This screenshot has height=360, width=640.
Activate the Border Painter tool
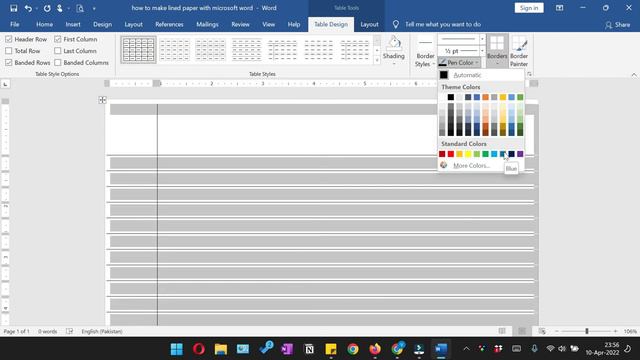tap(519, 51)
